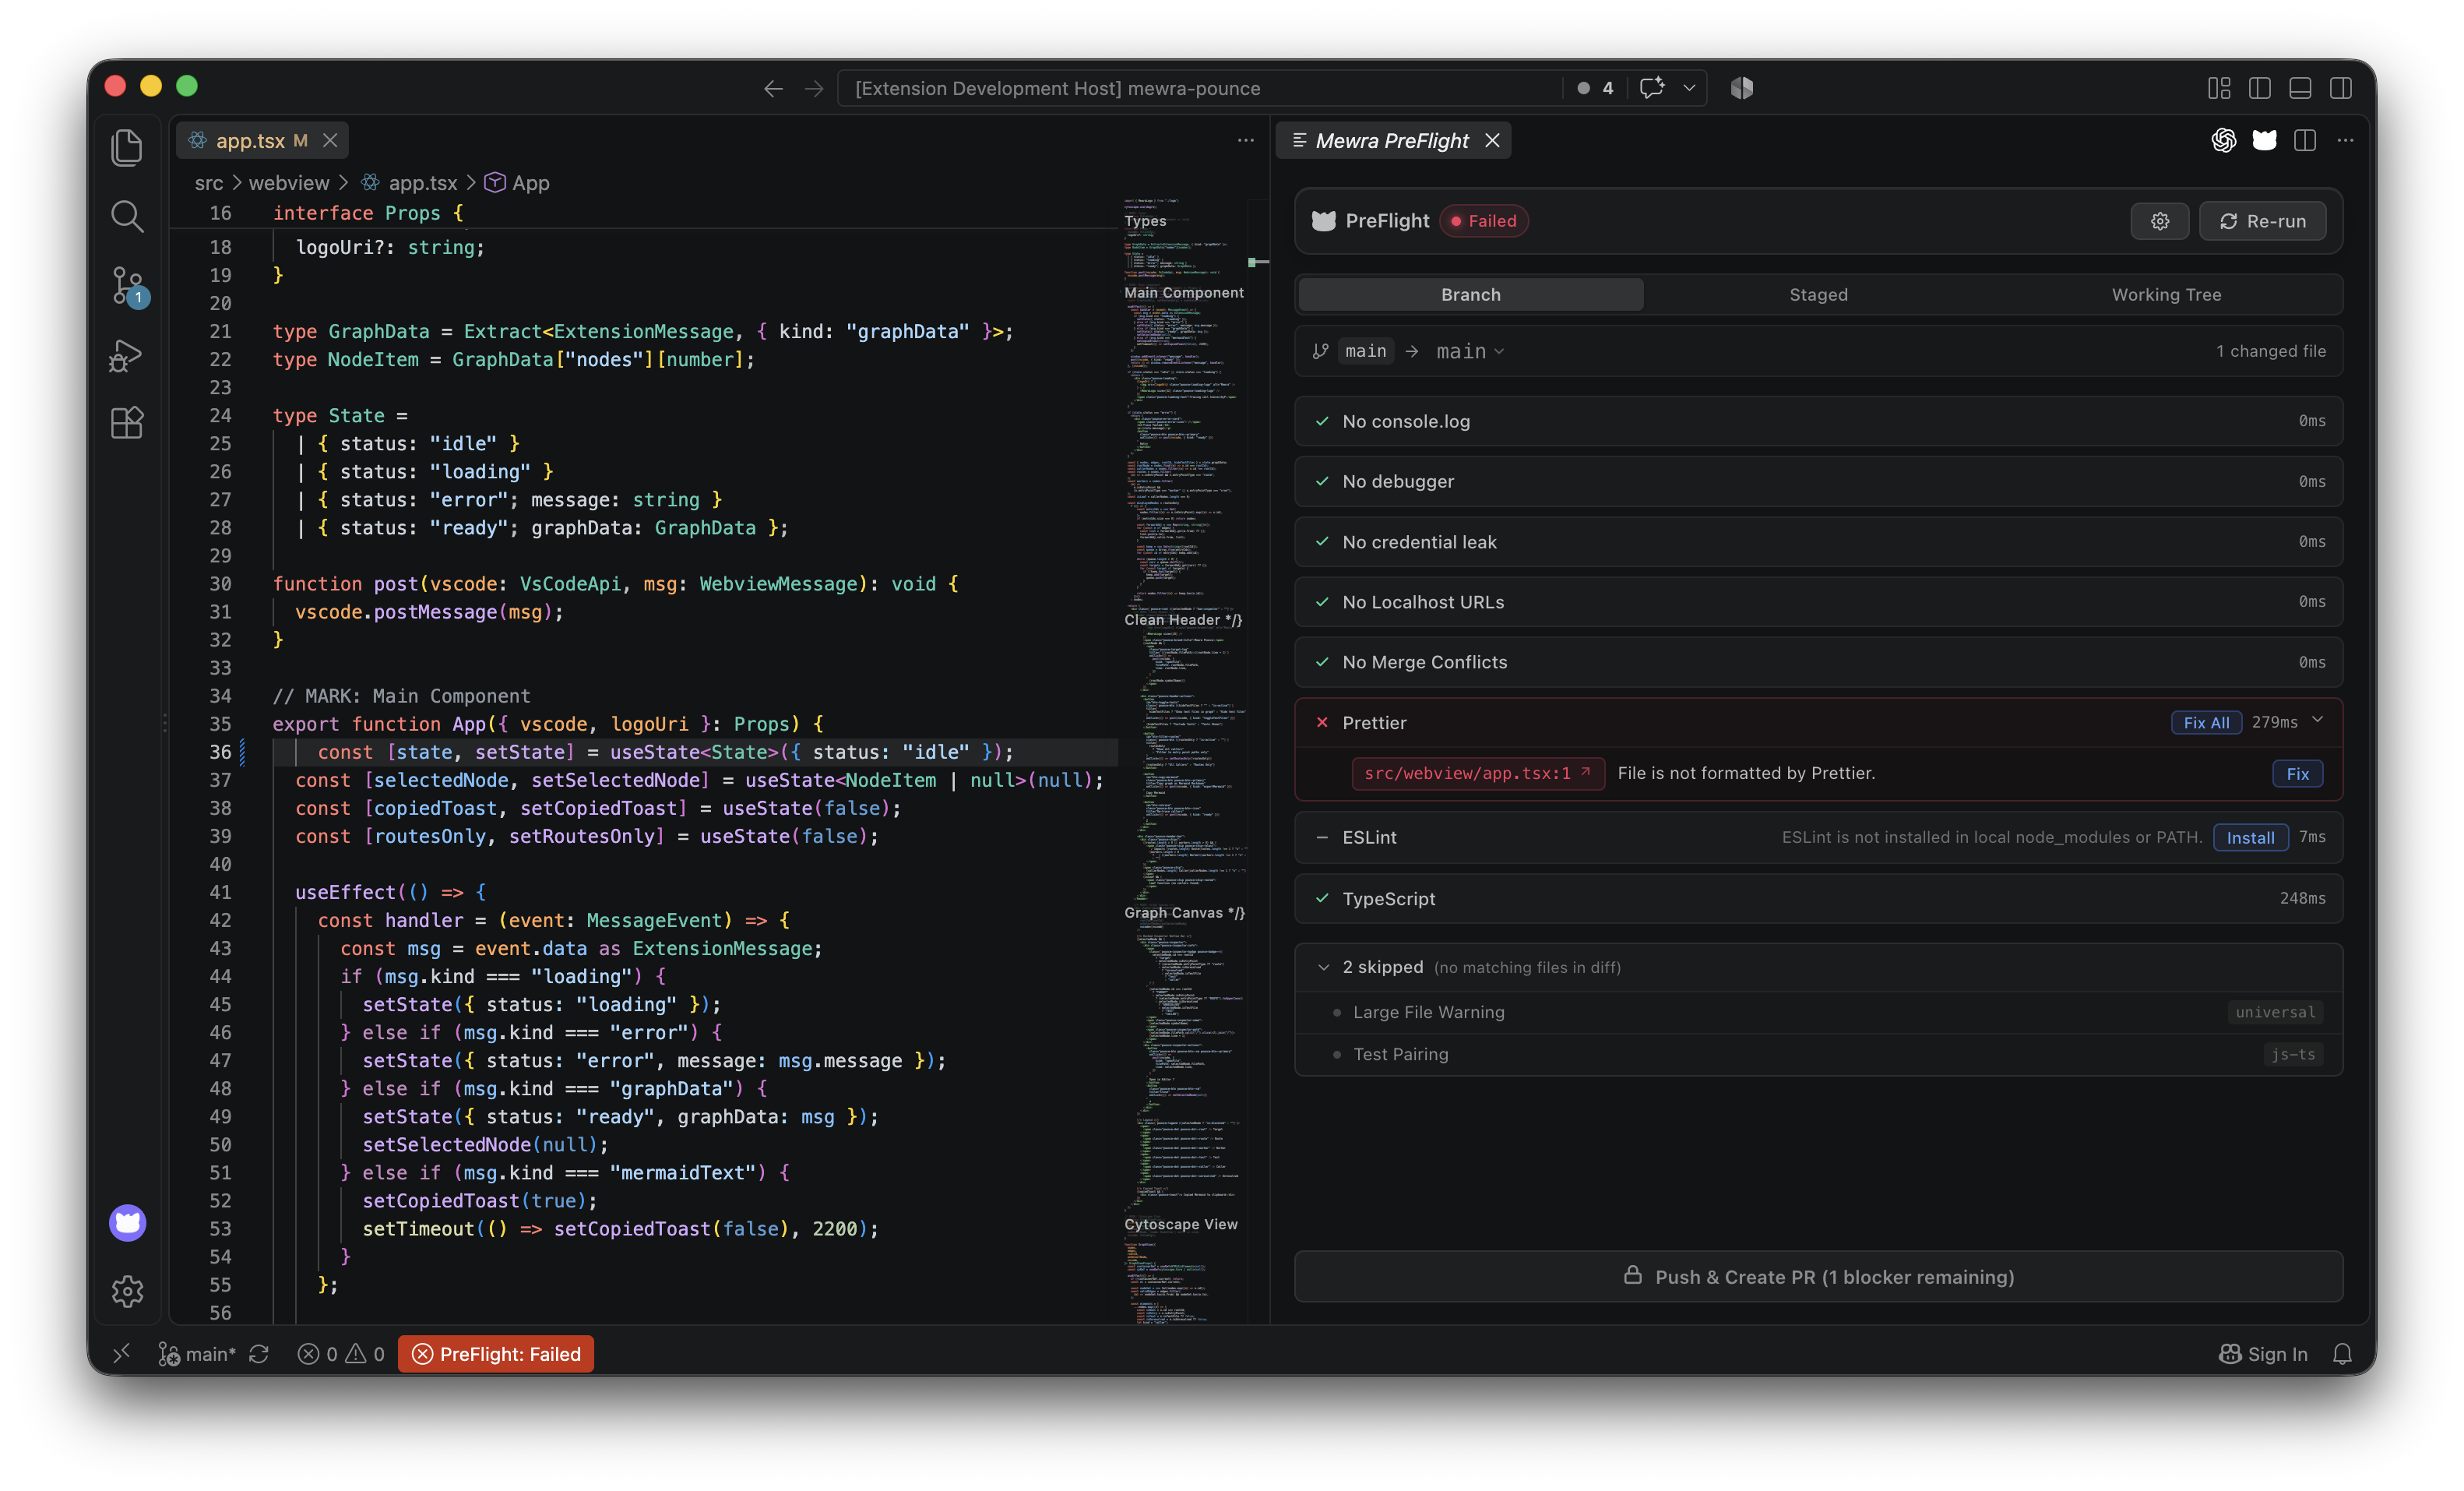Close the app.tsx editor tab
This screenshot has width=2464, height=1491.
pyautogui.click(x=330, y=141)
